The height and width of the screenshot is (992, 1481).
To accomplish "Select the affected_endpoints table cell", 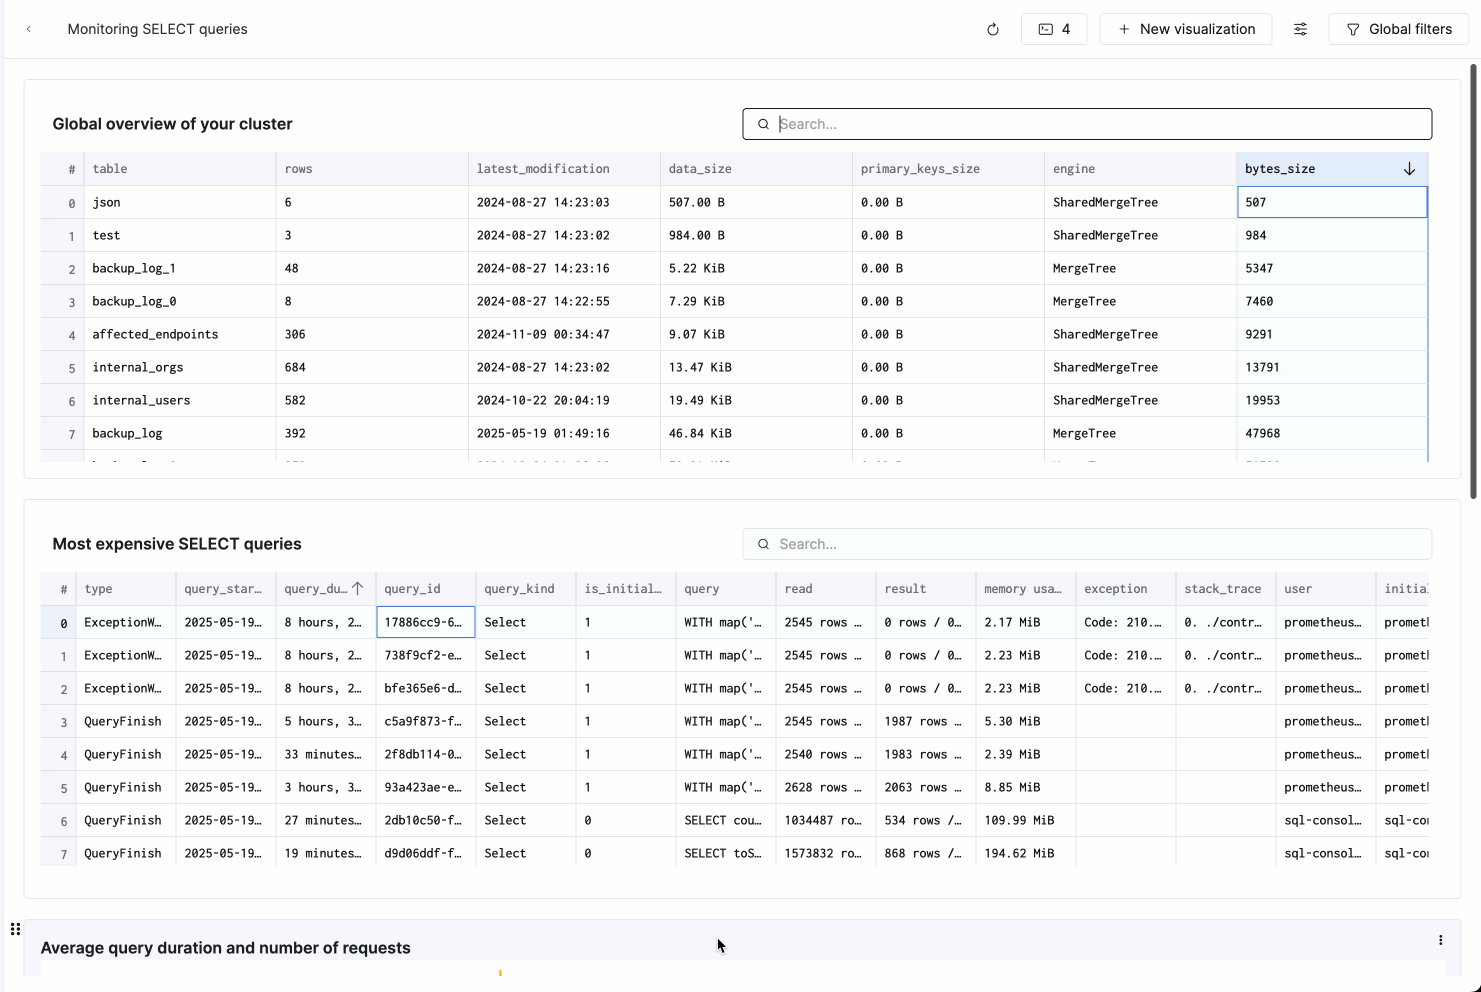I will click(155, 334).
